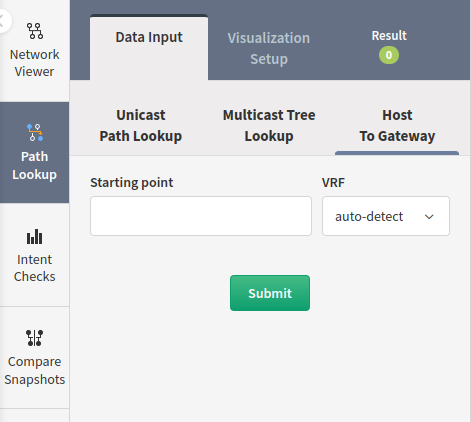Click the Path Lookup sidebar icon
The width and height of the screenshot is (471, 422).
[35, 132]
